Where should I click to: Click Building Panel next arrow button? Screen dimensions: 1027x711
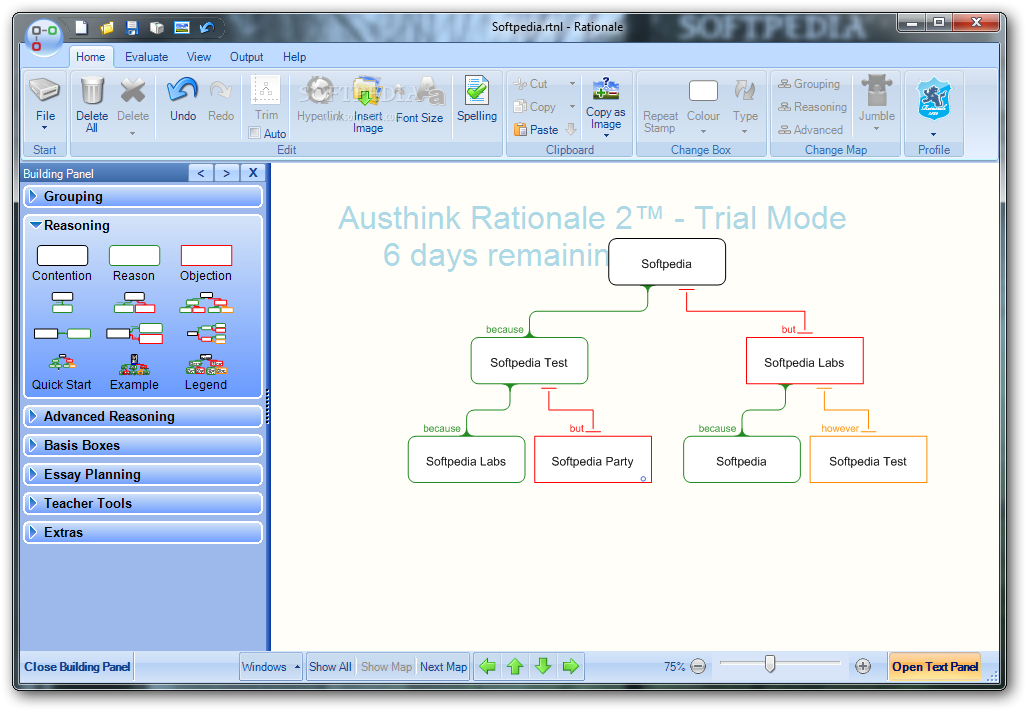pyautogui.click(x=227, y=173)
